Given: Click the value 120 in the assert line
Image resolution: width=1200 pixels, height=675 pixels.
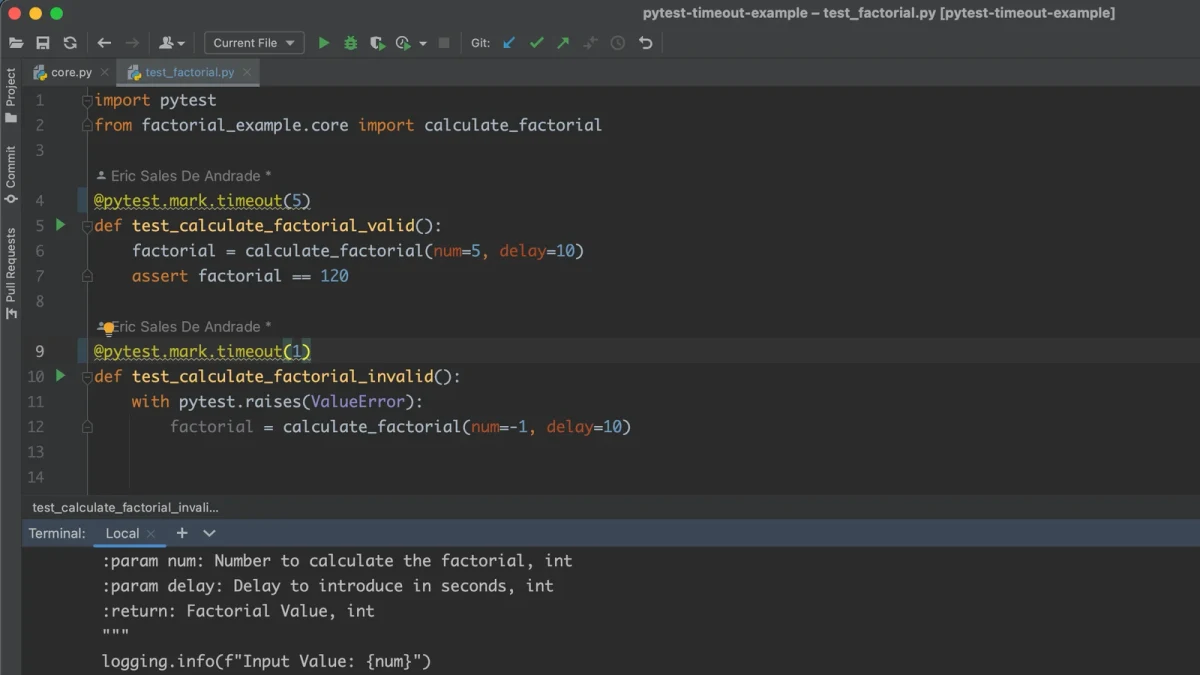Looking at the screenshot, I should pyautogui.click(x=334, y=276).
